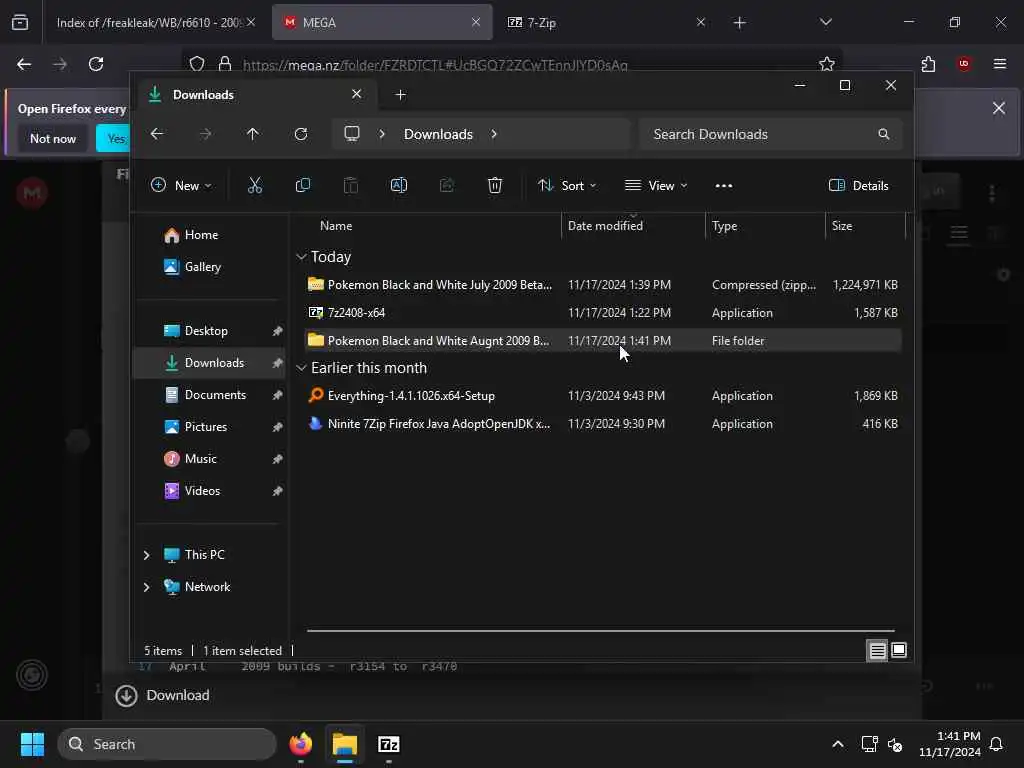Image resolution: width=1024 pixels, height=768 pixels.
Task: Click the Windows taskbar Search box
Action: coord(167,744)
